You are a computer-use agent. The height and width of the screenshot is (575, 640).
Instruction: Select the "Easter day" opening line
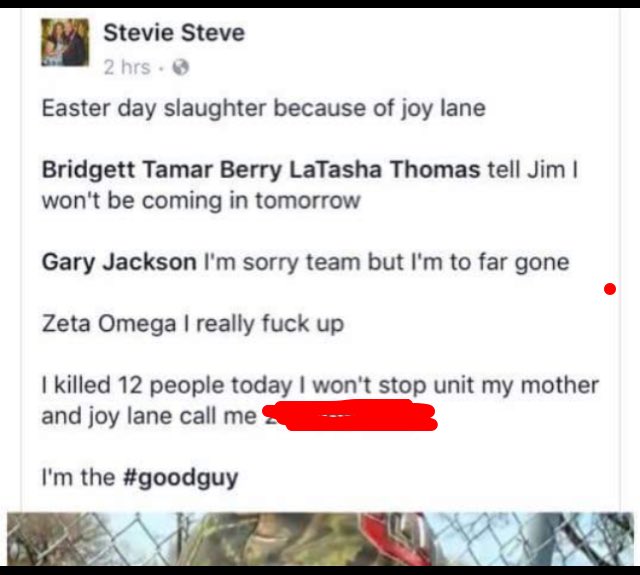(x=99, y=109)
